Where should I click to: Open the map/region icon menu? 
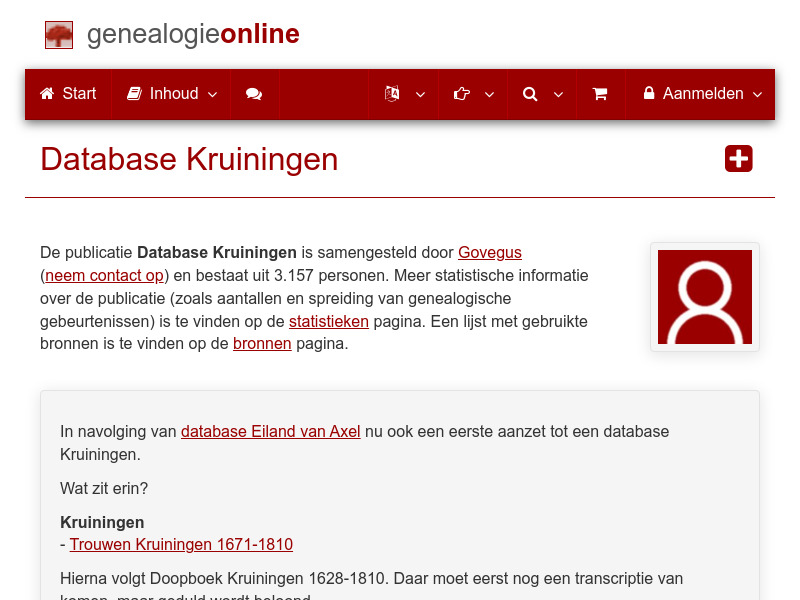tap(393, 93)
